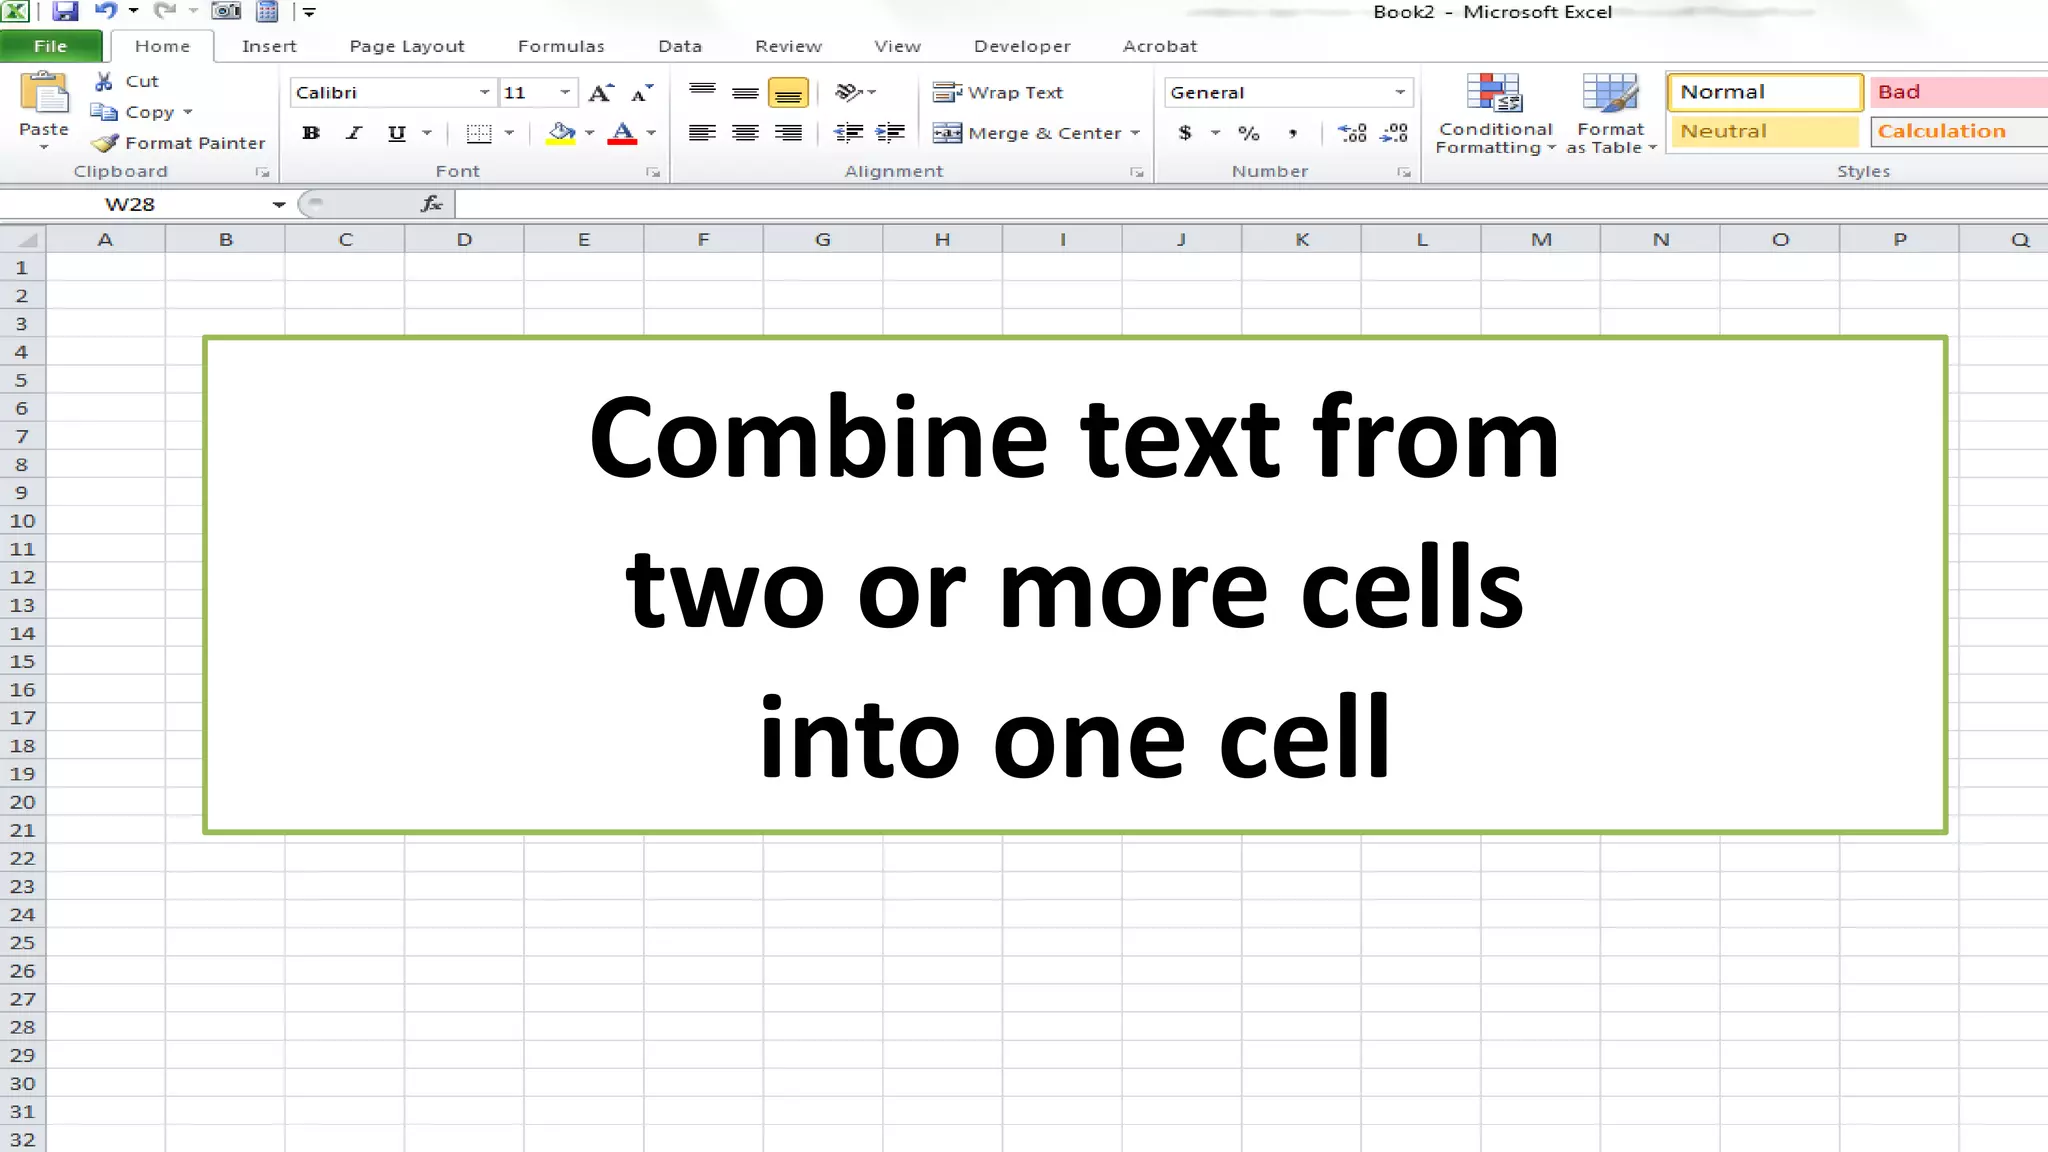Click the Increase Font Size icon
This screenshot has width=2048, height=1152.
tap(600, 93)
